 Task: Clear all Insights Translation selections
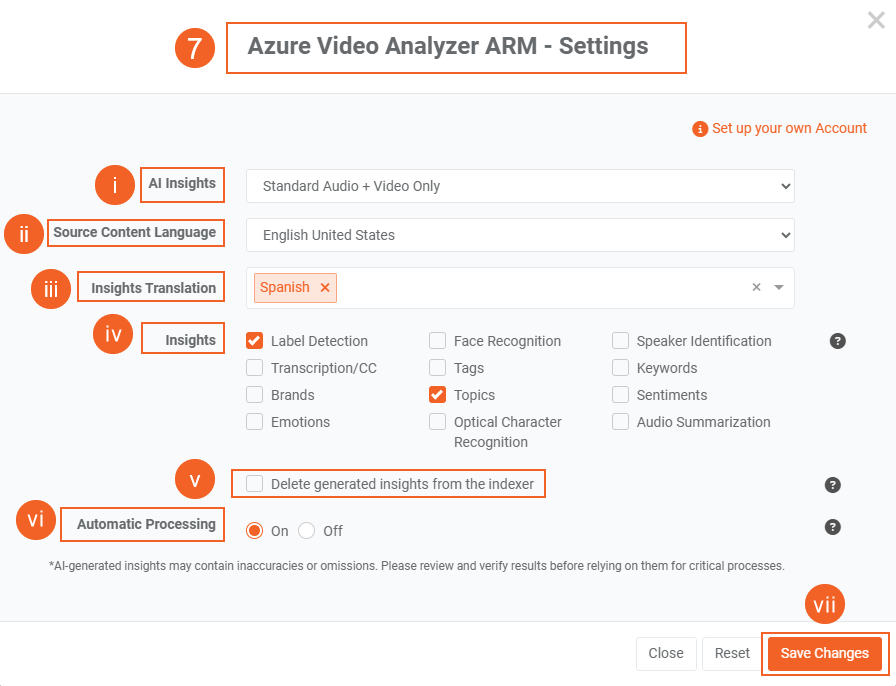tap(756, 288)
